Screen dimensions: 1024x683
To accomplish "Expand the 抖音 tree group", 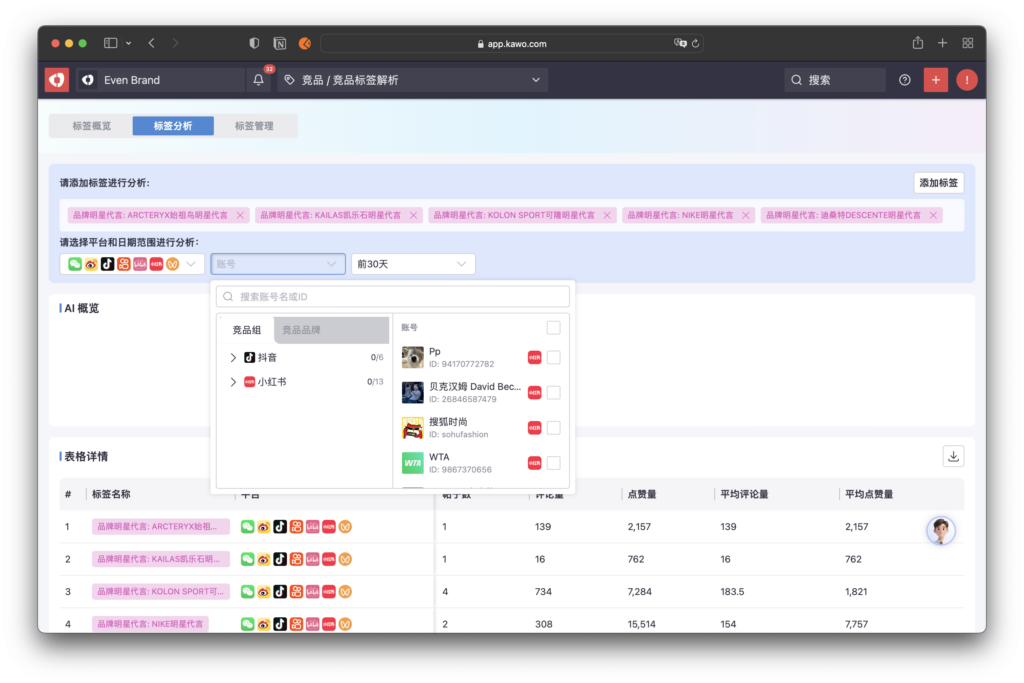I will (x=233, y=357).
